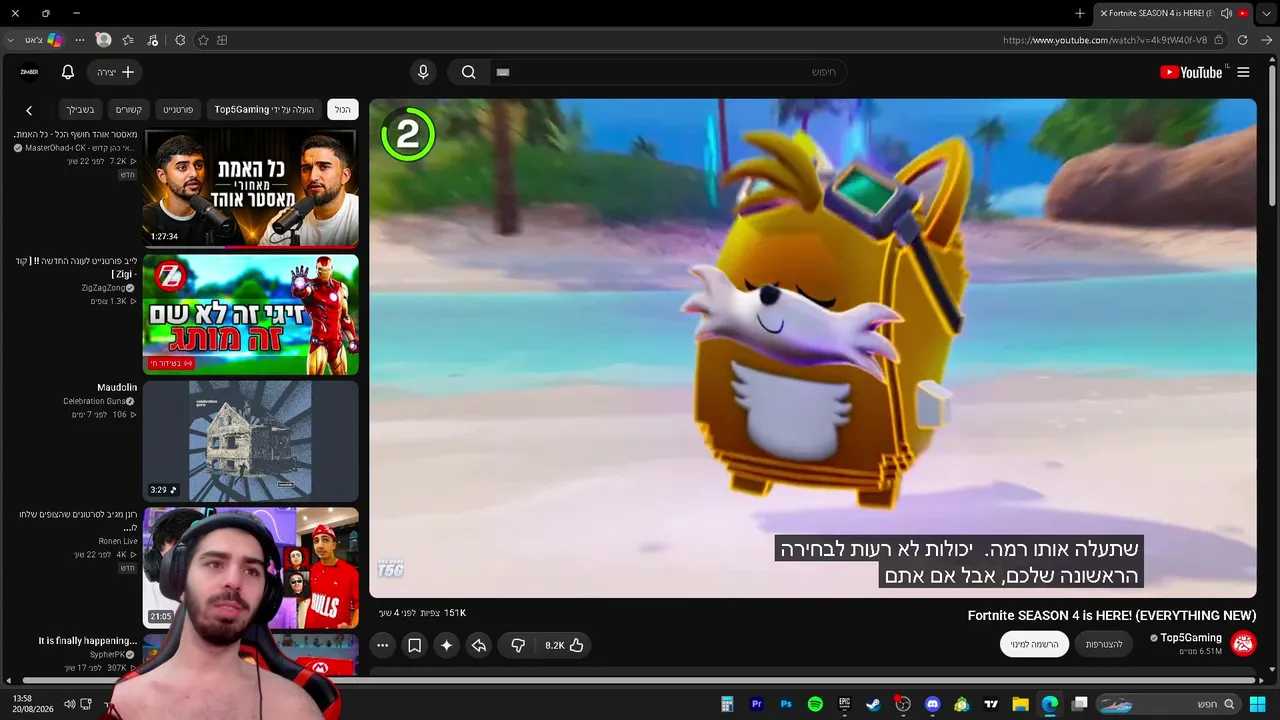Open Photoshop from the taskbar
Screen dimensions: 1280x720
[x=786, y=704]
